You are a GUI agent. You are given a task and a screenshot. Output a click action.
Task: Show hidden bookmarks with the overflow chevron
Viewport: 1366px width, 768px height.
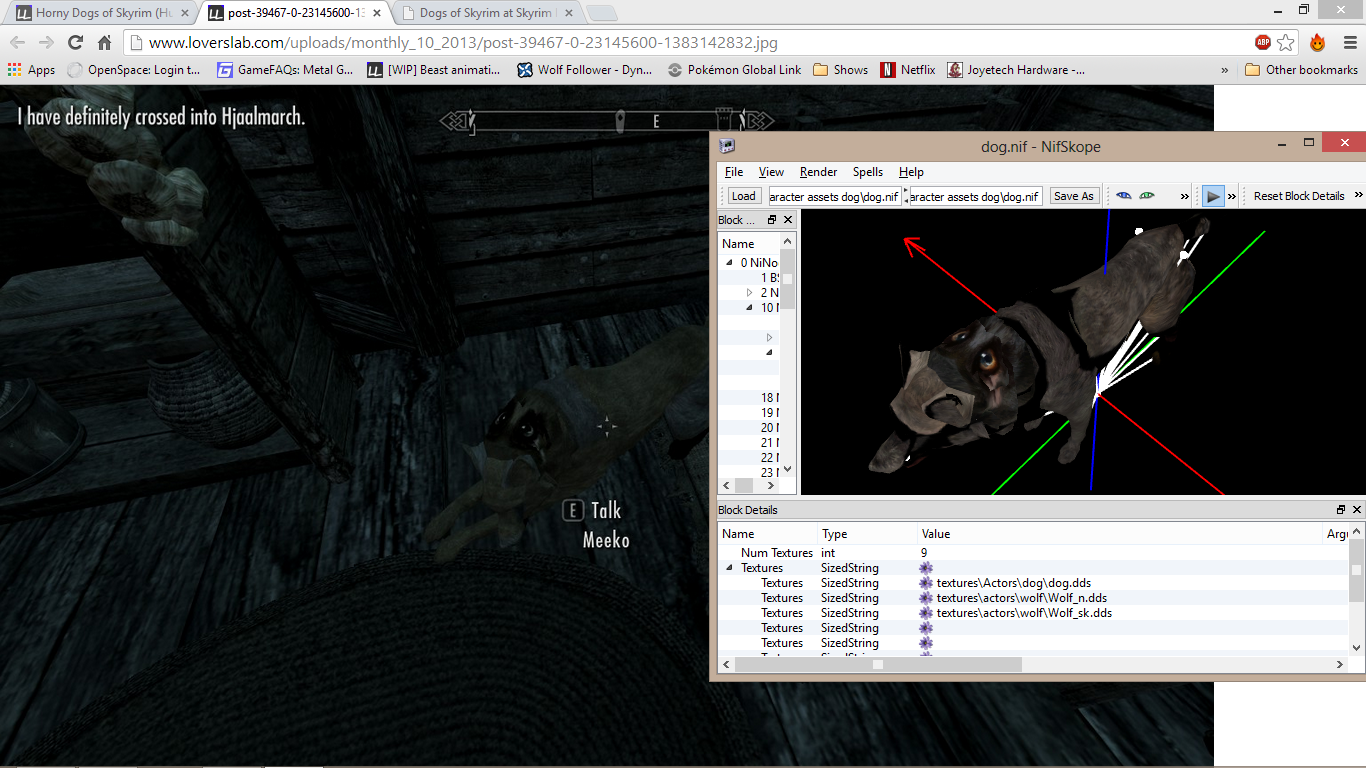tap(1225, 70)
